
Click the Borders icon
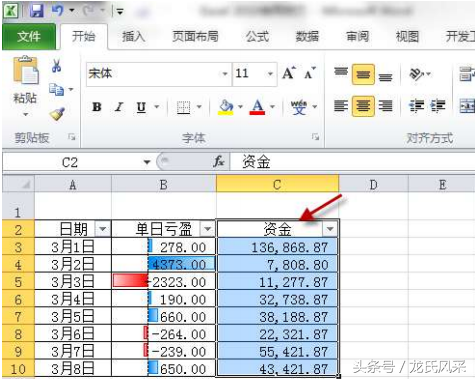tap(183, 107)
